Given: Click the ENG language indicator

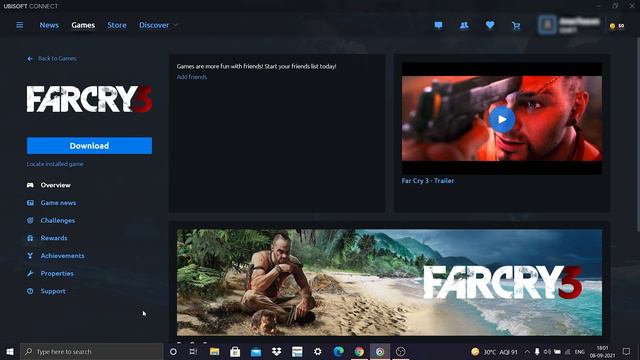Looking at the screenshot, I should 580,352.
